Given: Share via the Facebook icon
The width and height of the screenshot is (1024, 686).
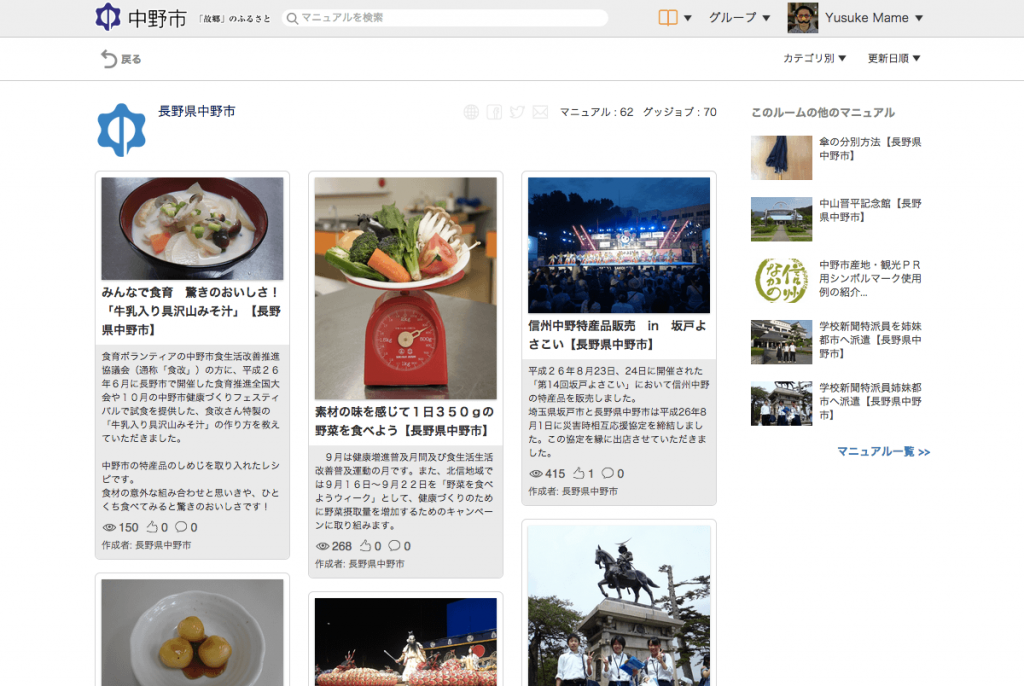Looking at the screenshot, I should [x=494, y=112].
